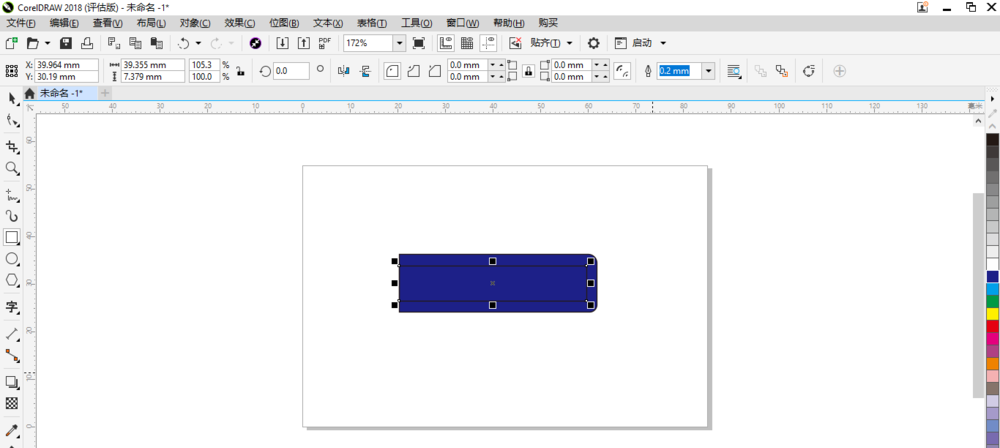This screenshot has width=1000, height=448.
Task: Pick the Text tool
Action: pyautogui.click(x=11, y=307)
